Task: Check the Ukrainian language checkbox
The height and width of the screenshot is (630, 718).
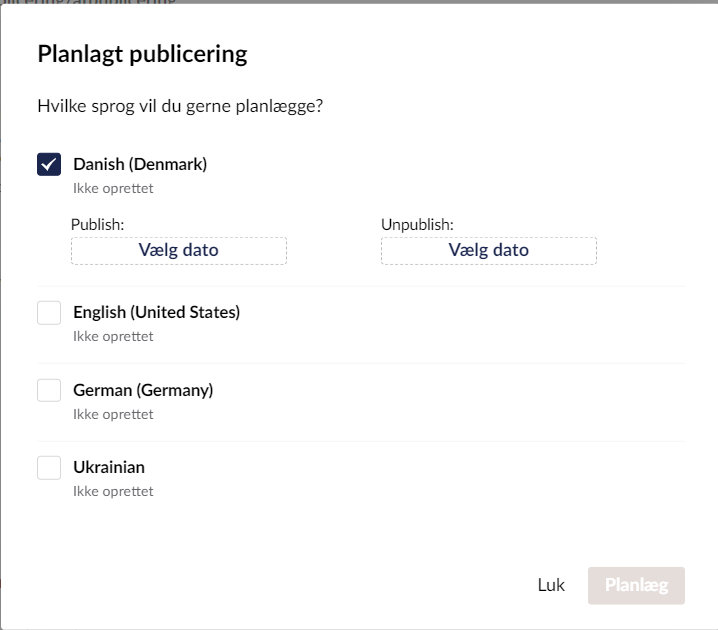Action: click(x=49, y=467)
